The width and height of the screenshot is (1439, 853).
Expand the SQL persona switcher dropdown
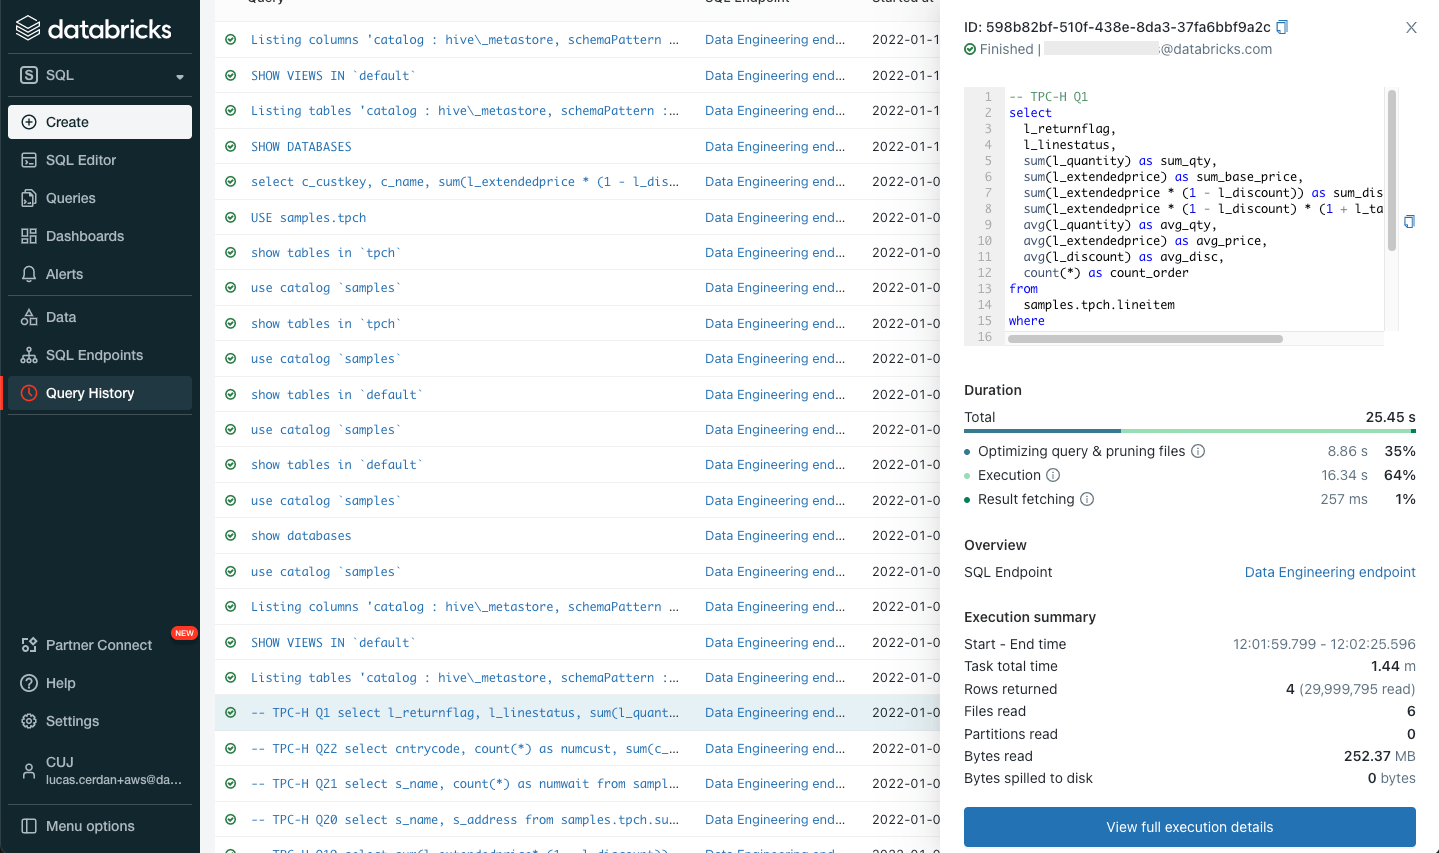180,74
